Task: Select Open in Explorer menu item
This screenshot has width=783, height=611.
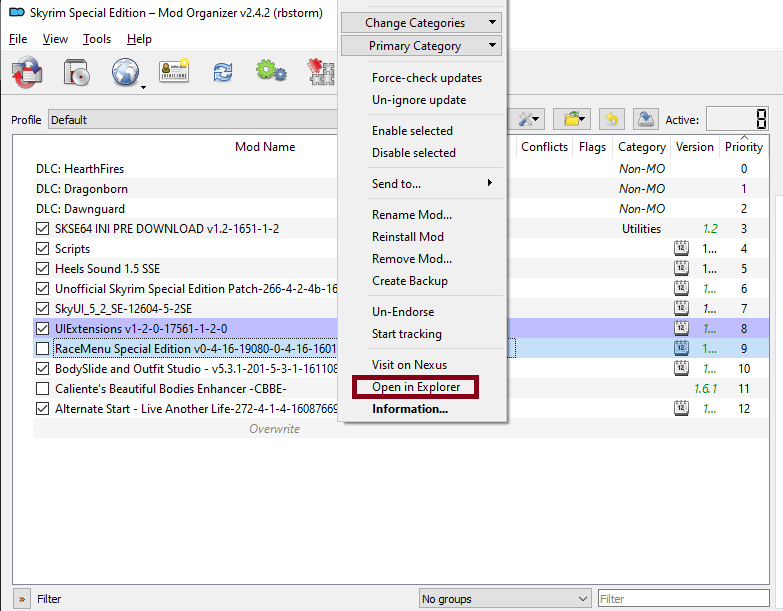Action: (x=416, y=387)
